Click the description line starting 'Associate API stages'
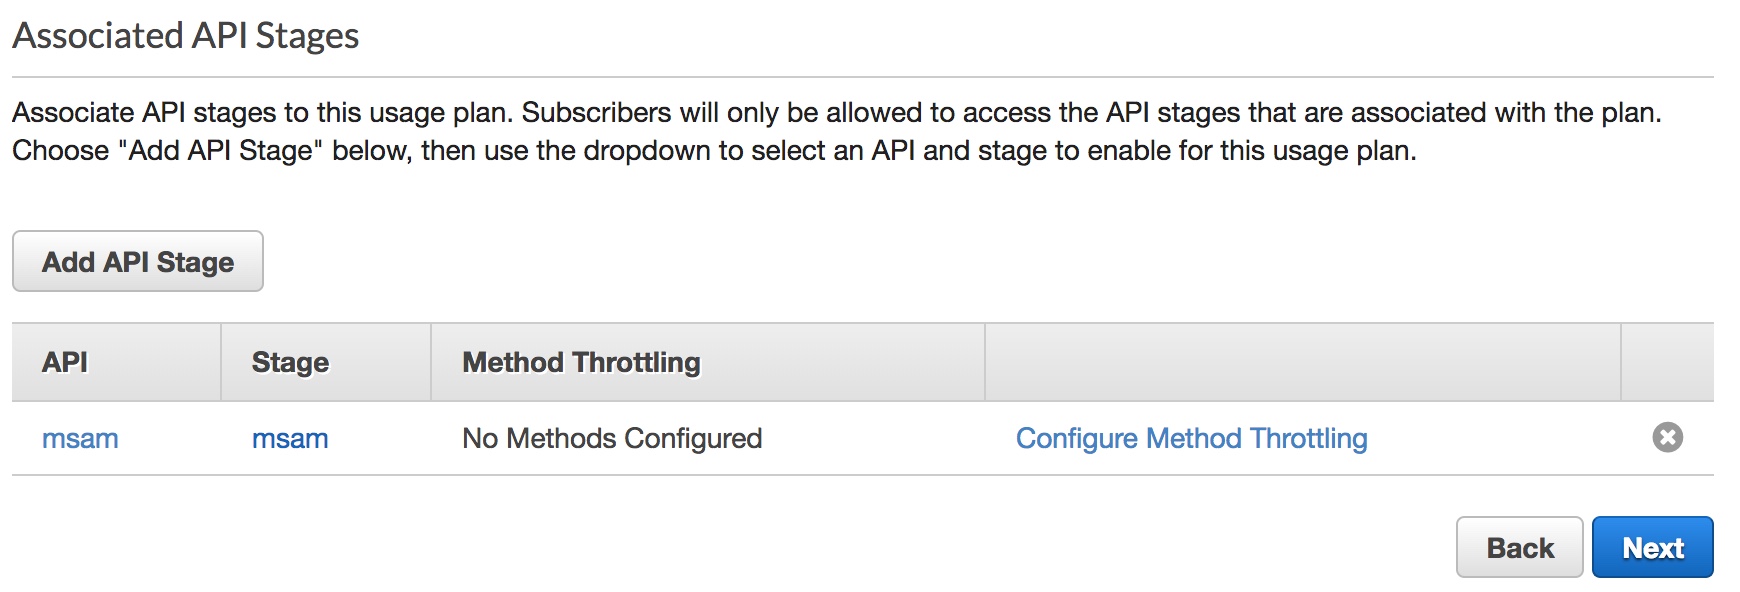This screenshot has width=1740, height=592. [x=837, y=112]
